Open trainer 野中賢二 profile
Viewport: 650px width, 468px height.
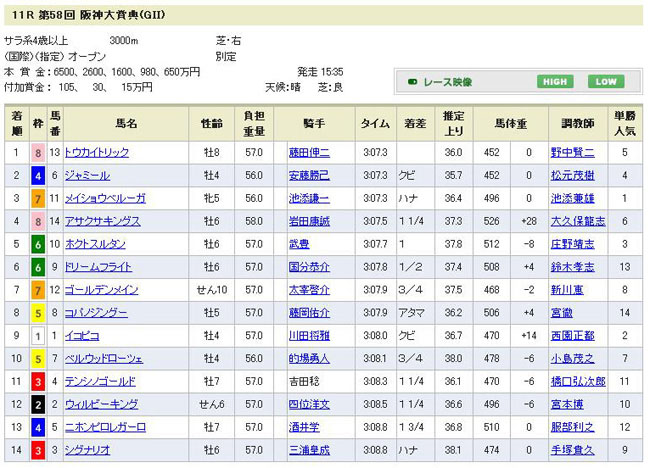[x=574, y=153]
